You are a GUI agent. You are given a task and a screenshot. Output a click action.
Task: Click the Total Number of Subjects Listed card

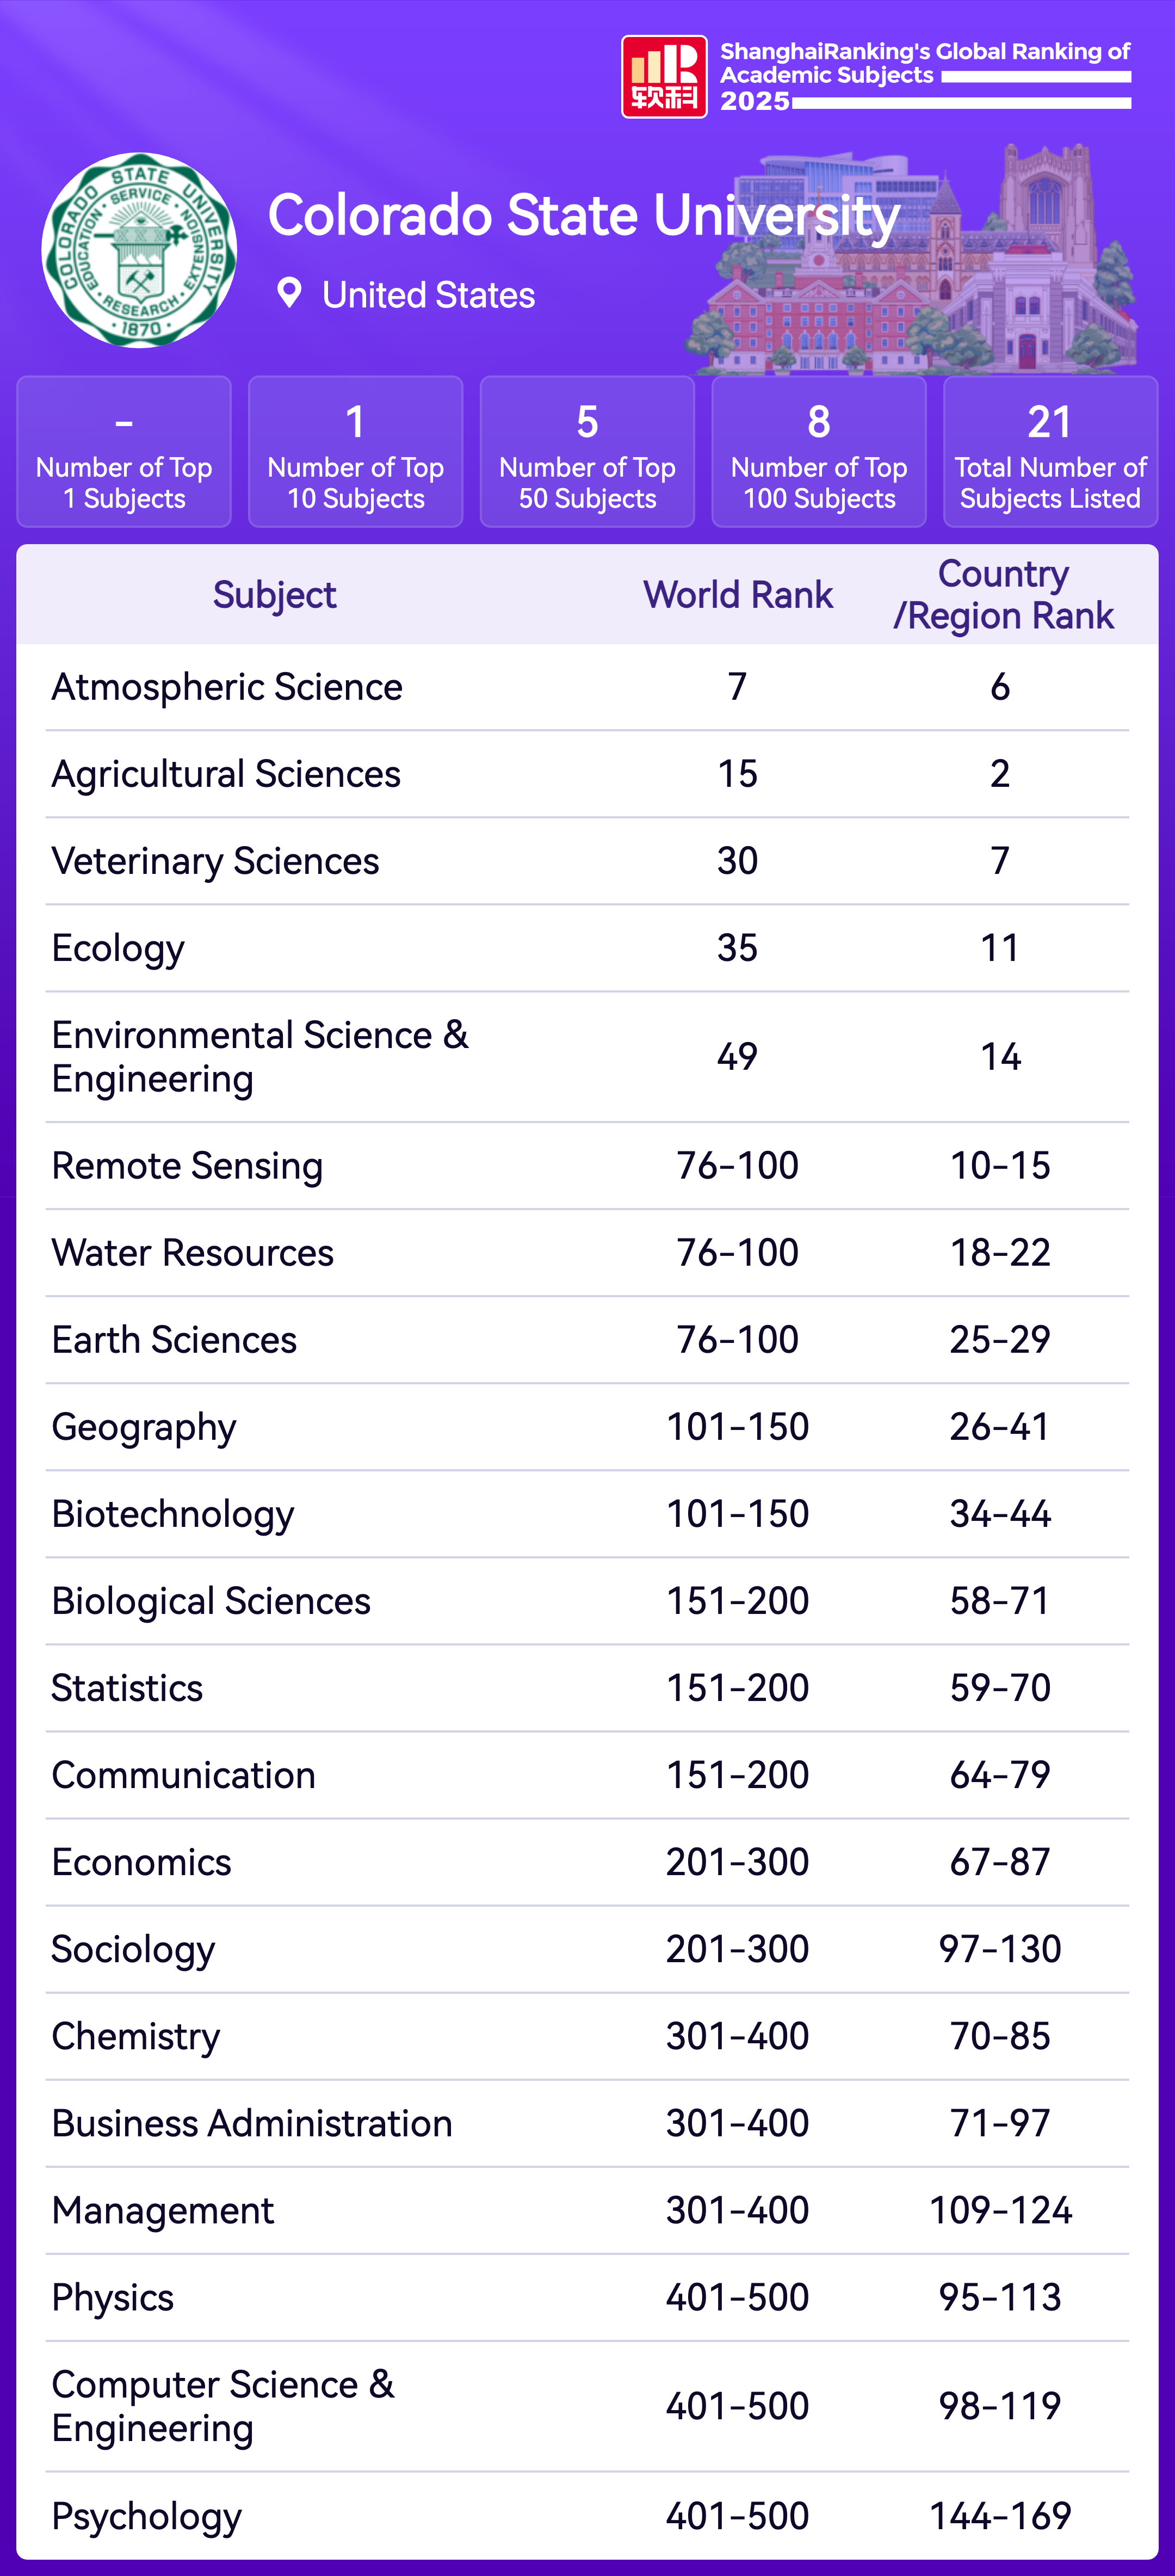tap(1050, 451)
